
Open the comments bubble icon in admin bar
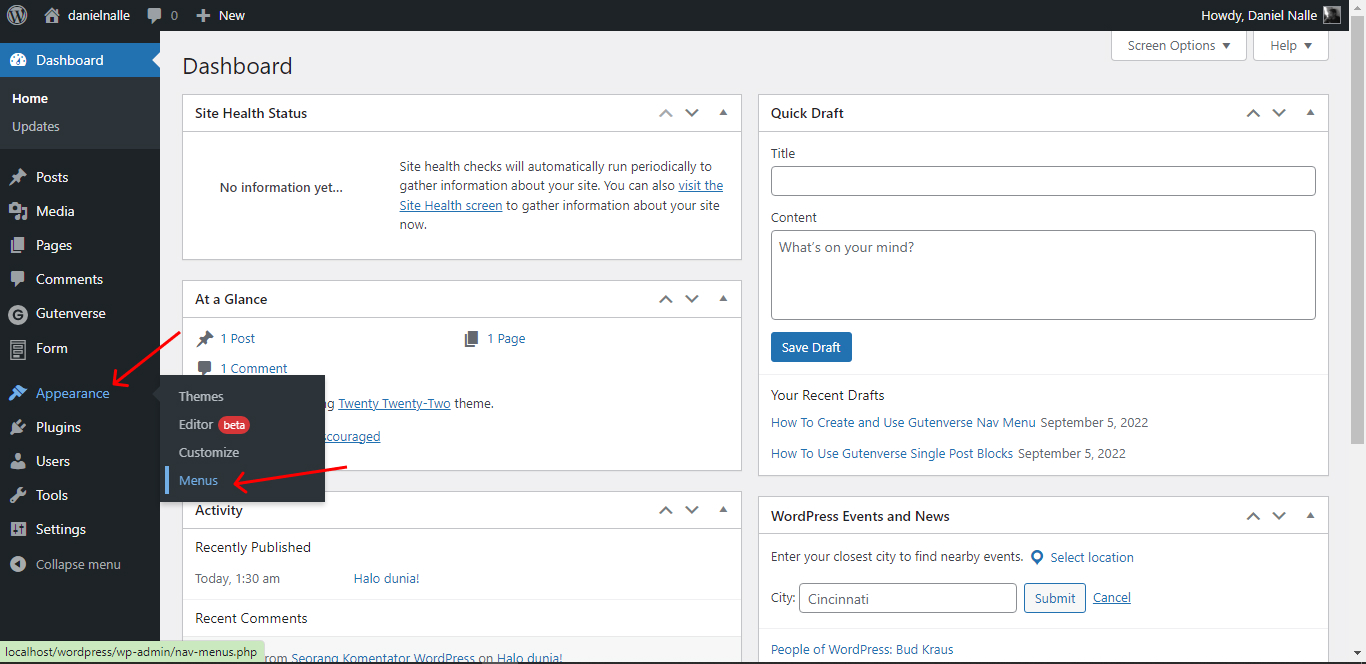click(155, 15)
